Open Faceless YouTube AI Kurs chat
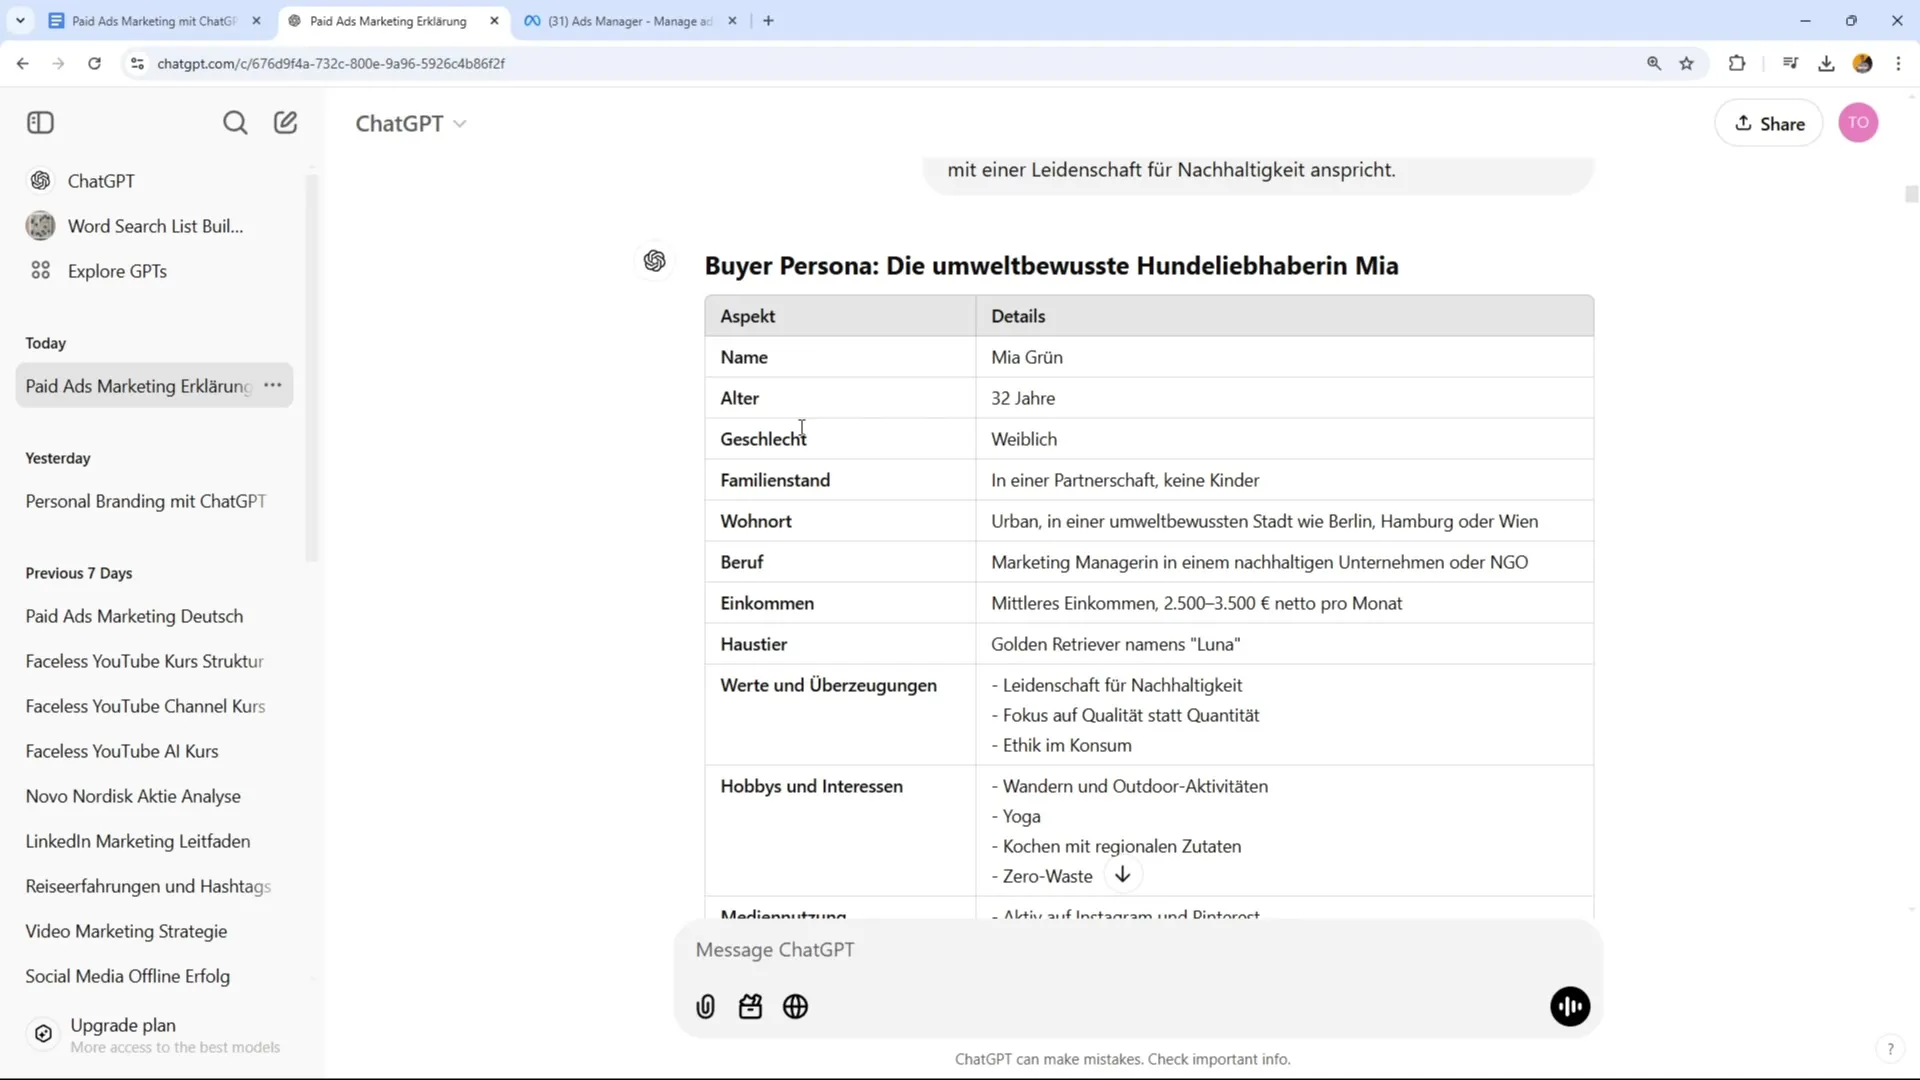The image size is (1920, 1080). [x=122, y=751]
